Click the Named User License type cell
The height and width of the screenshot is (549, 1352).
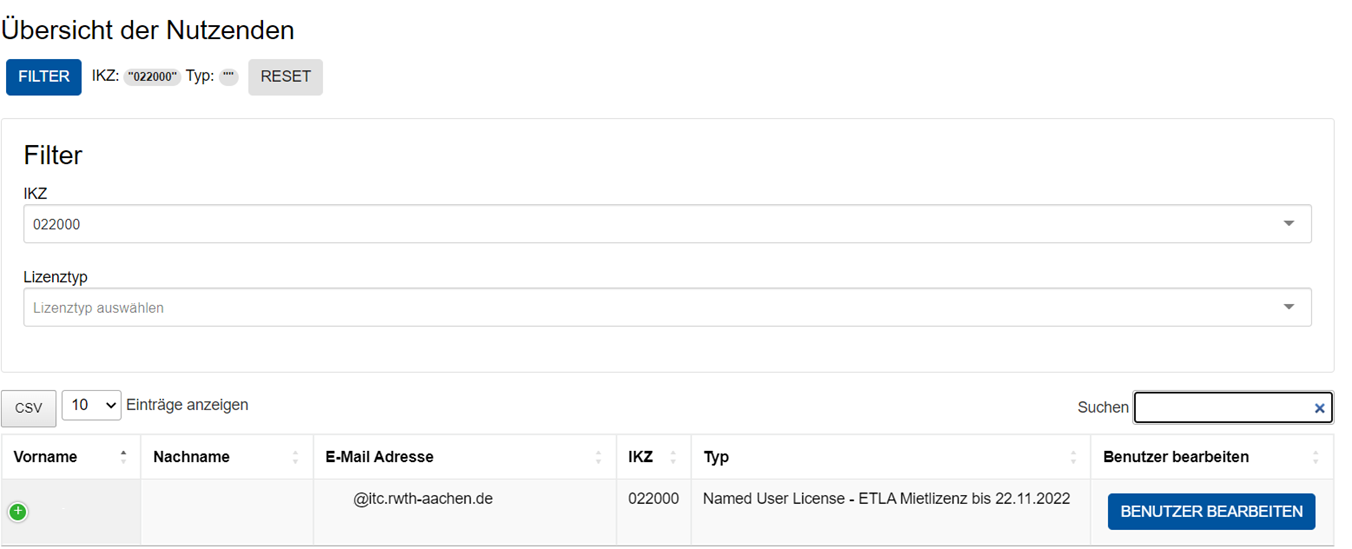pos(886,498)
